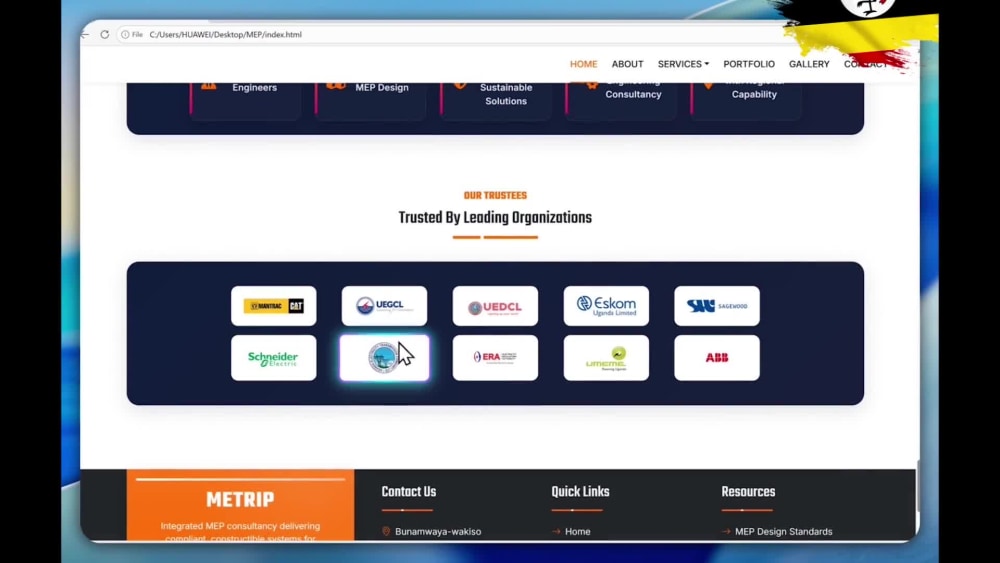Screen dimensions: 1000x563
Task: Click the browser back arrow
Action: pos(85,34)
